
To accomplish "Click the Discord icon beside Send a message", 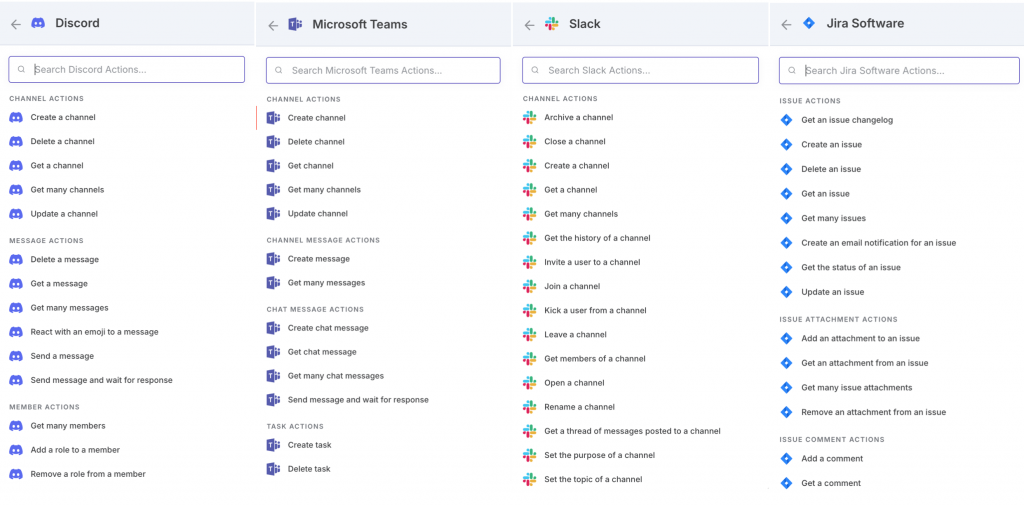I will tap(16, 356).
